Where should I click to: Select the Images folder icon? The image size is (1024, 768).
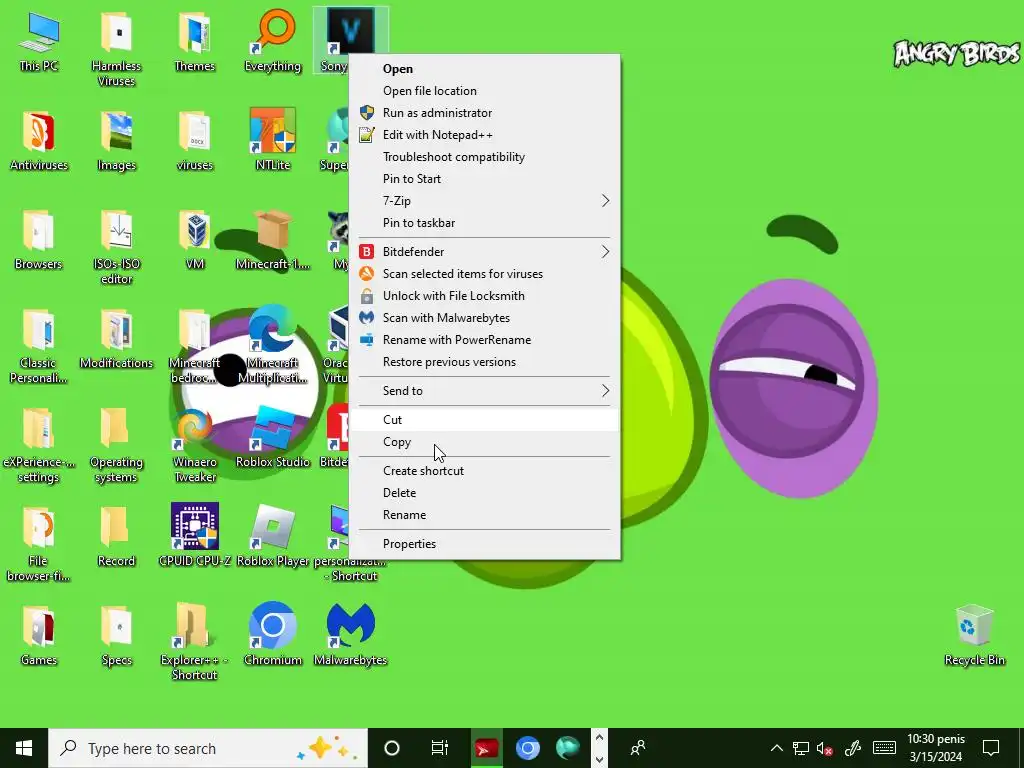[x=116, y=138]
